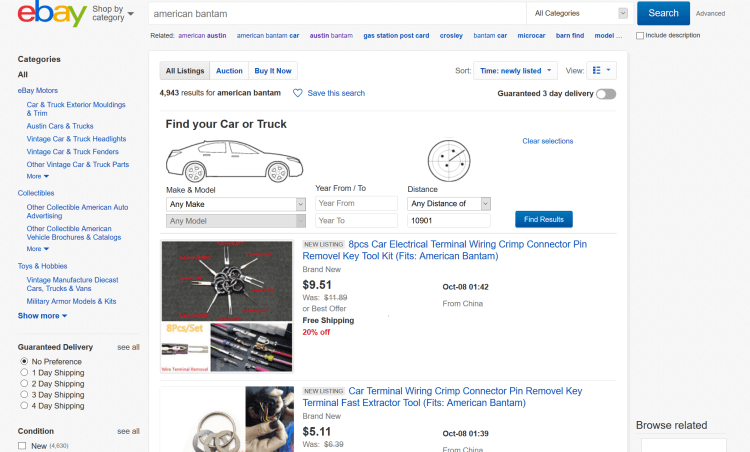Check the Include description checkbox
The height and width of the screenshot is (452, 750).
tap(640, 35)
